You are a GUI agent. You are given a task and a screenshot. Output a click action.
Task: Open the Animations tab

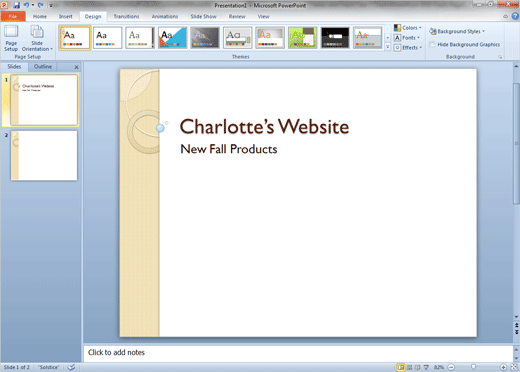165,16
